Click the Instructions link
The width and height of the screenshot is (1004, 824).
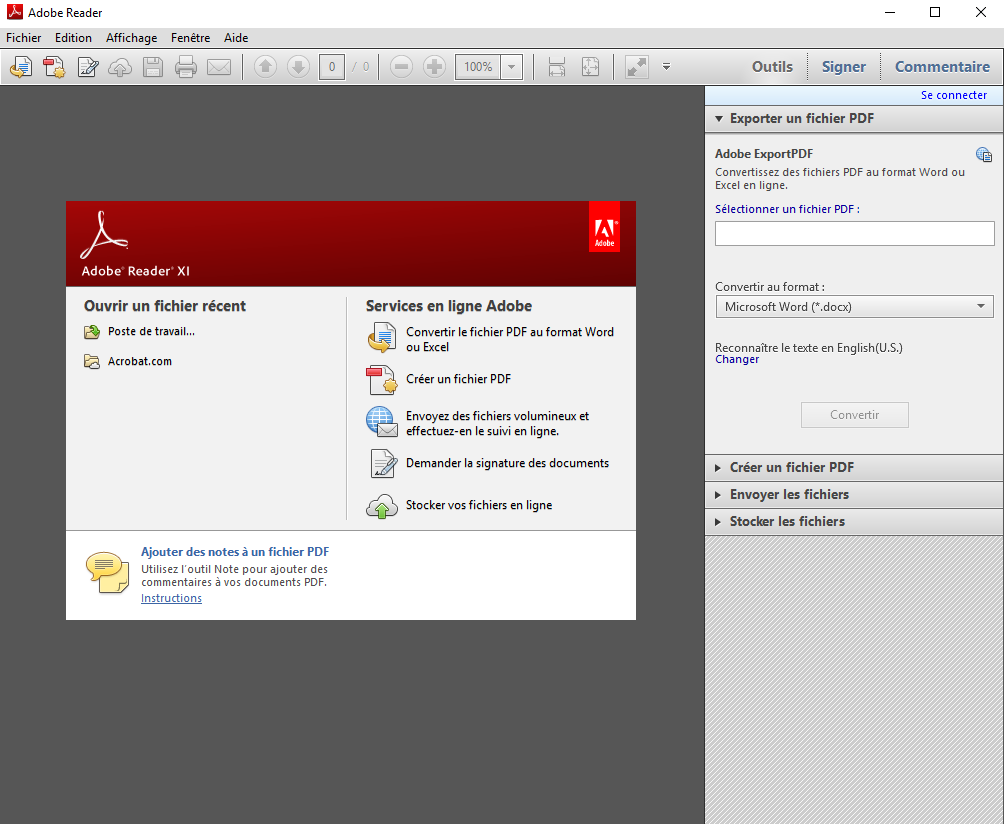pyautogui.click(x=171, y=598)
